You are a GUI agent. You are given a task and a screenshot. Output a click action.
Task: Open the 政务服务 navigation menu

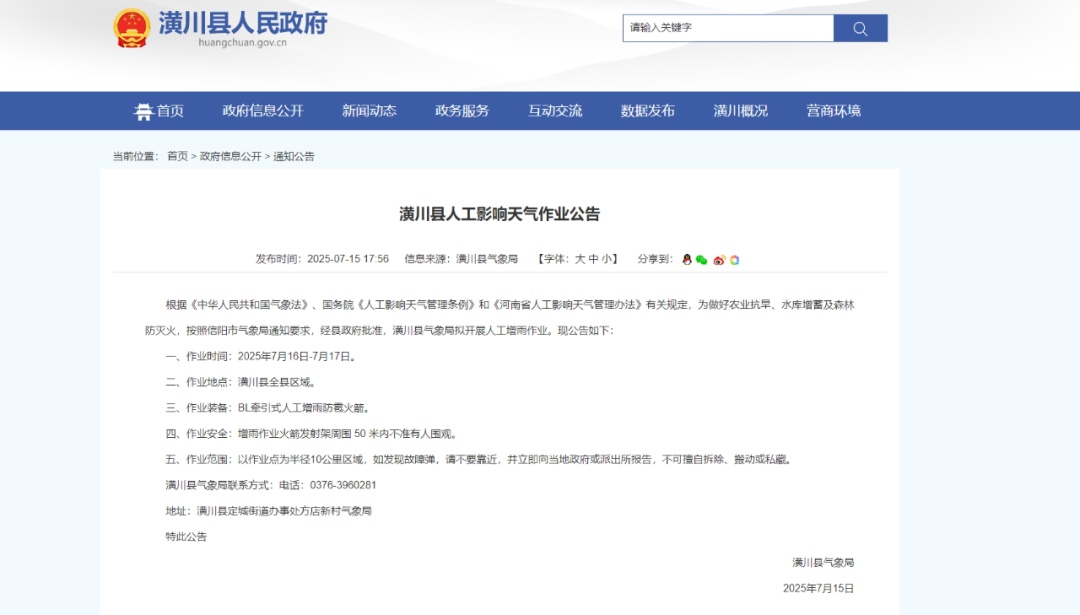(x=463, y=111)
